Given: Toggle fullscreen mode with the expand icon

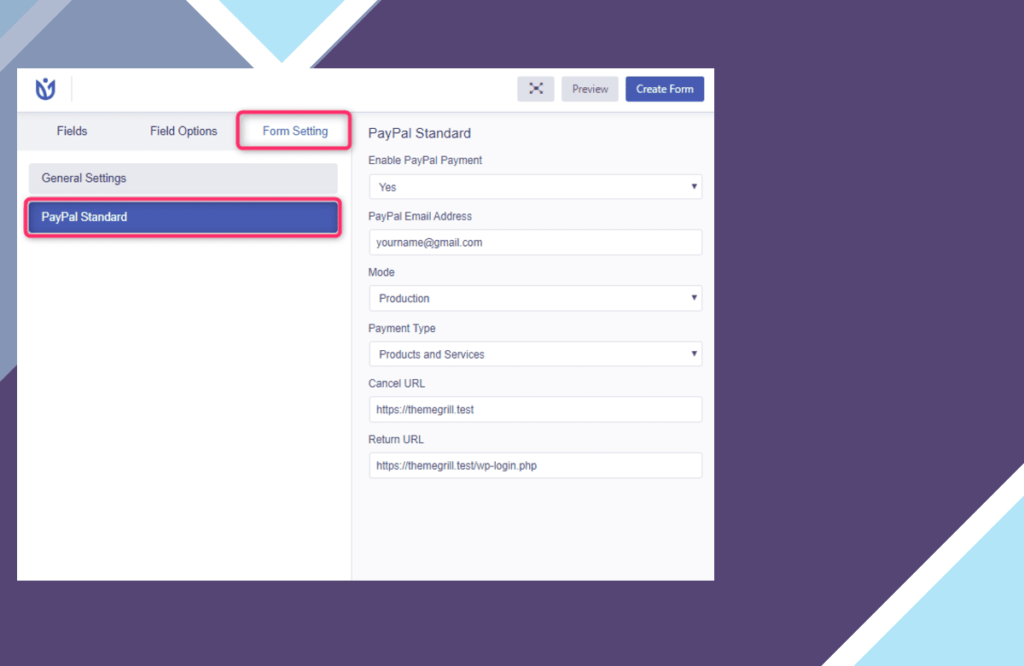Looking at the screenshot, I should pos(536,89).
